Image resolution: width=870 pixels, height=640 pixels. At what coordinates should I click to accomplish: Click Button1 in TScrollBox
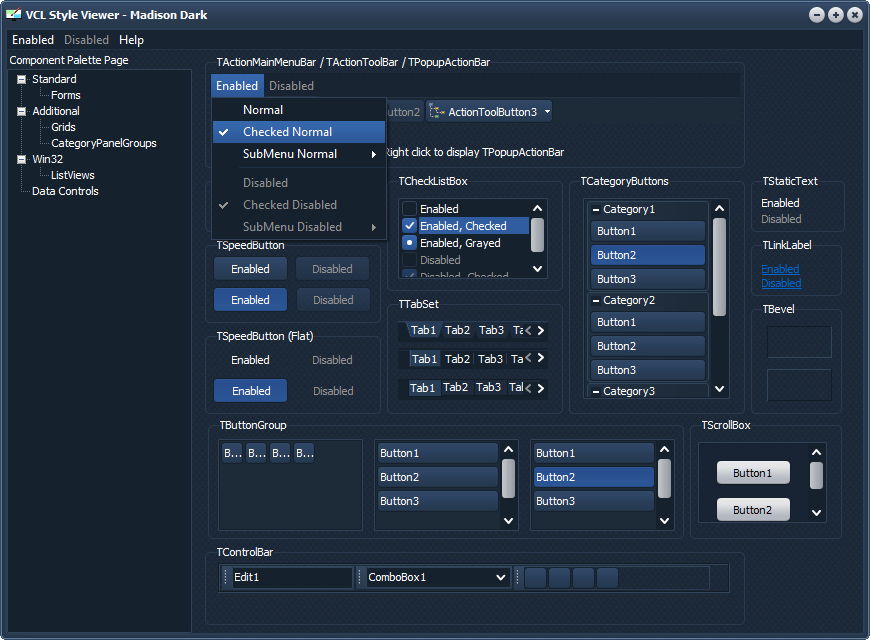[753, 473]
